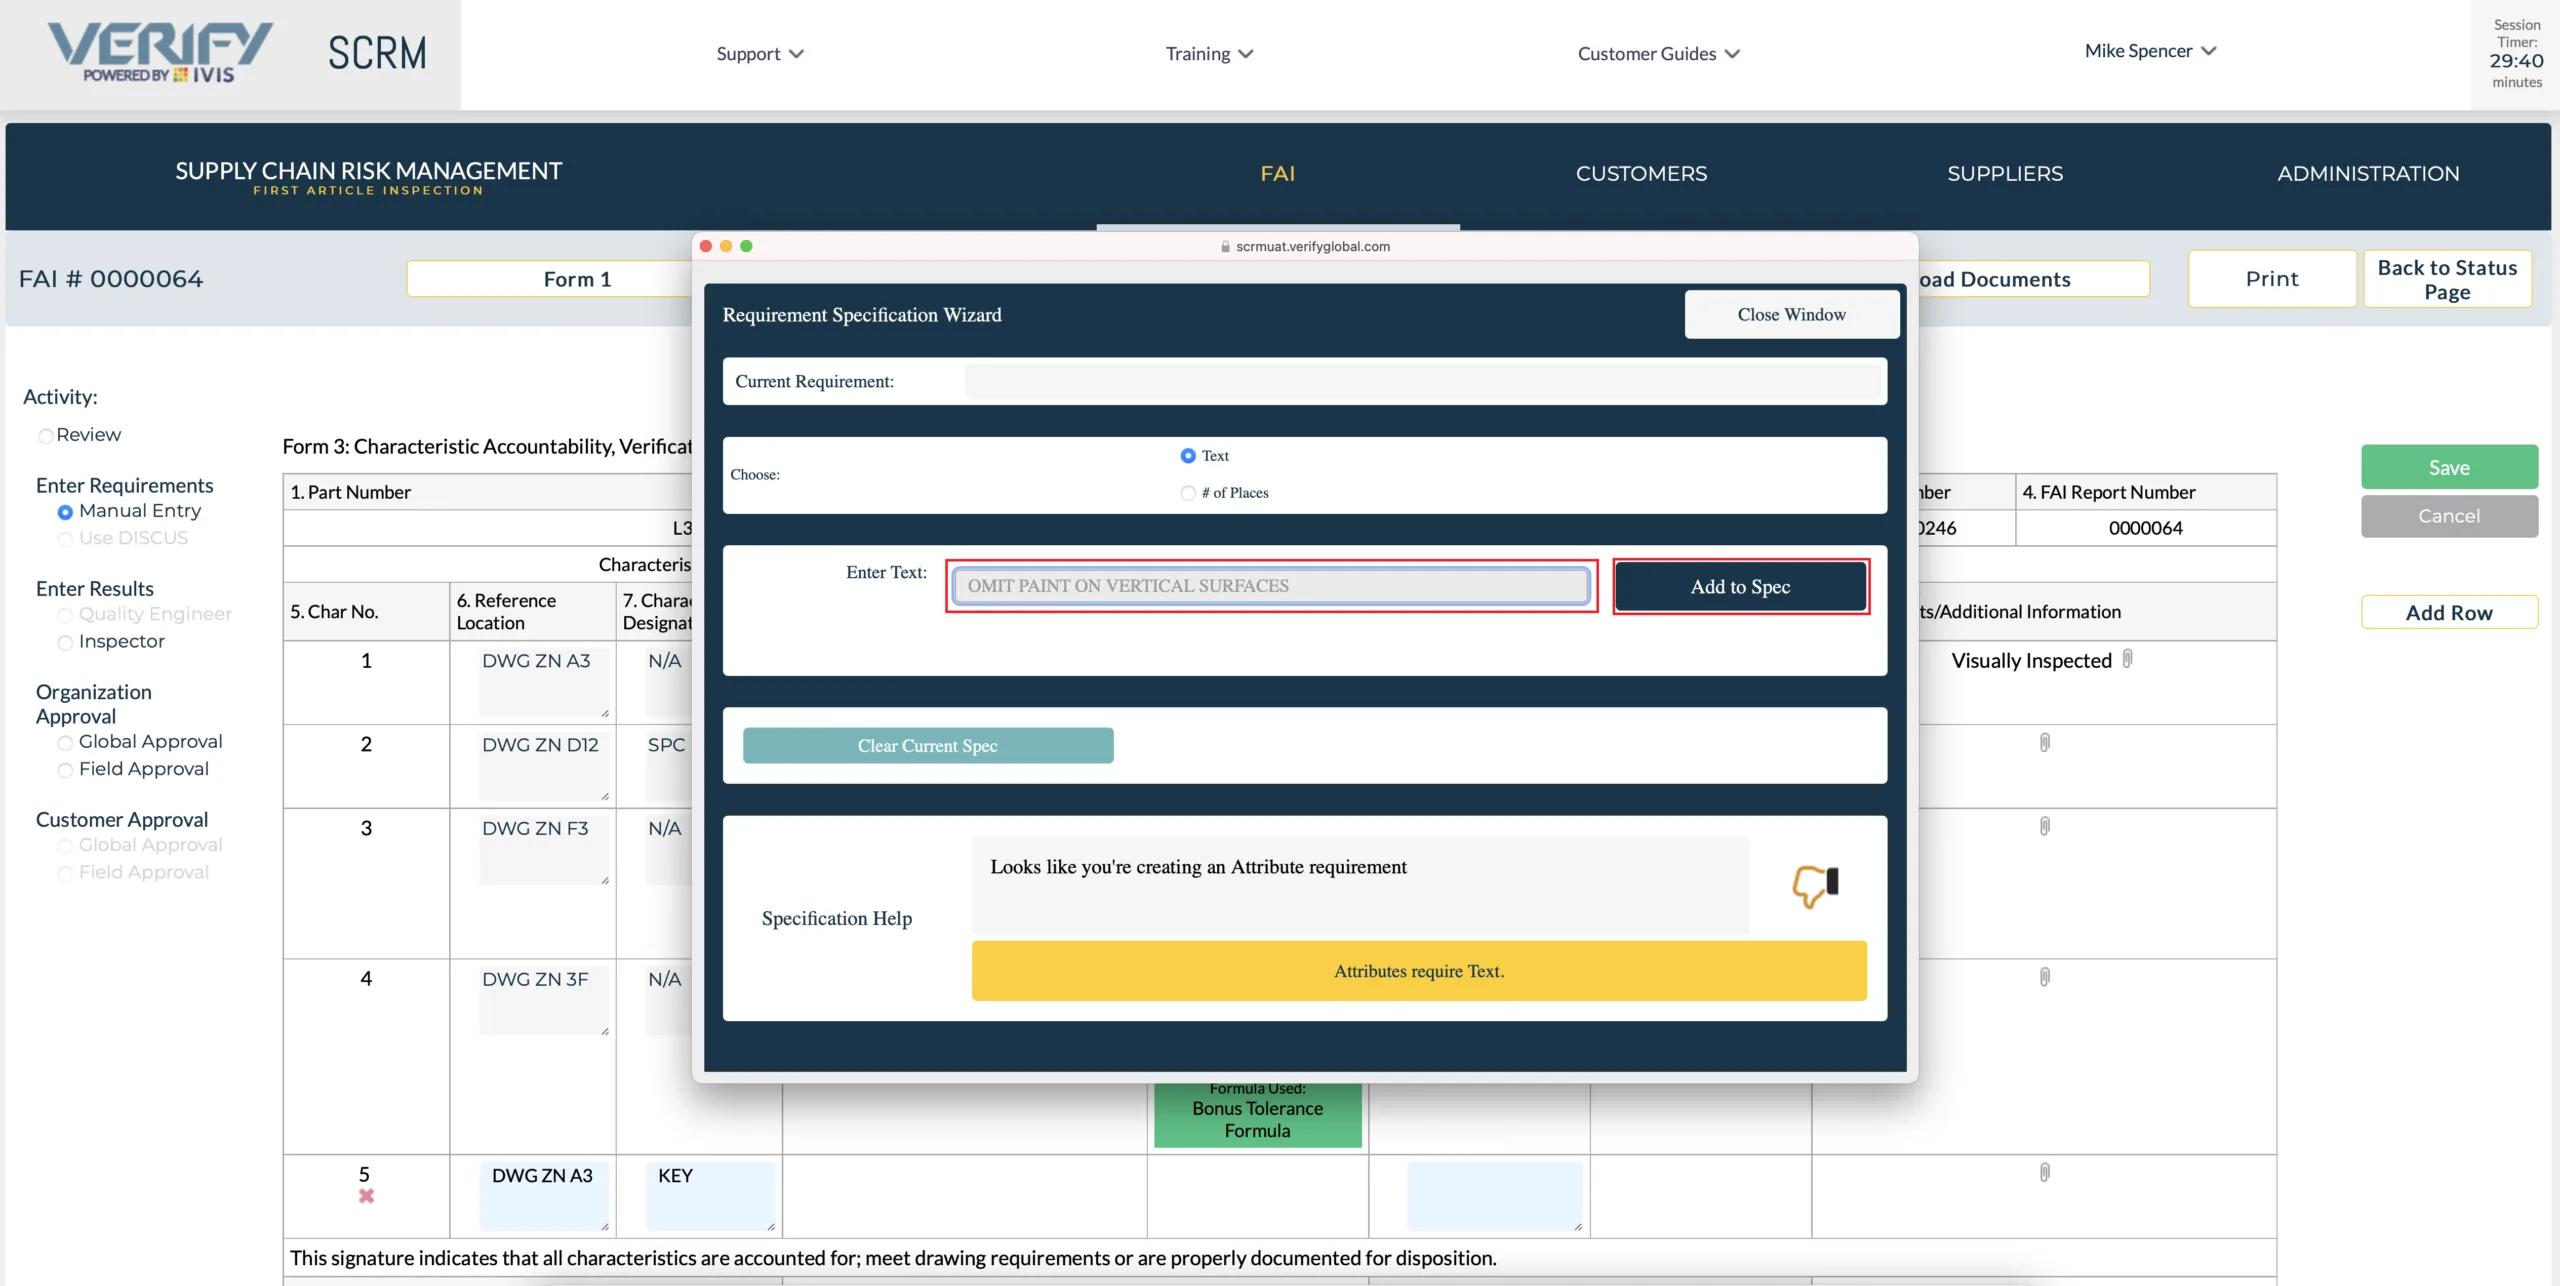Click the paperclip attachment icon in row 2
Screen dimensions: 2560x1286
pyautogui.click(x=2045, y=743)
